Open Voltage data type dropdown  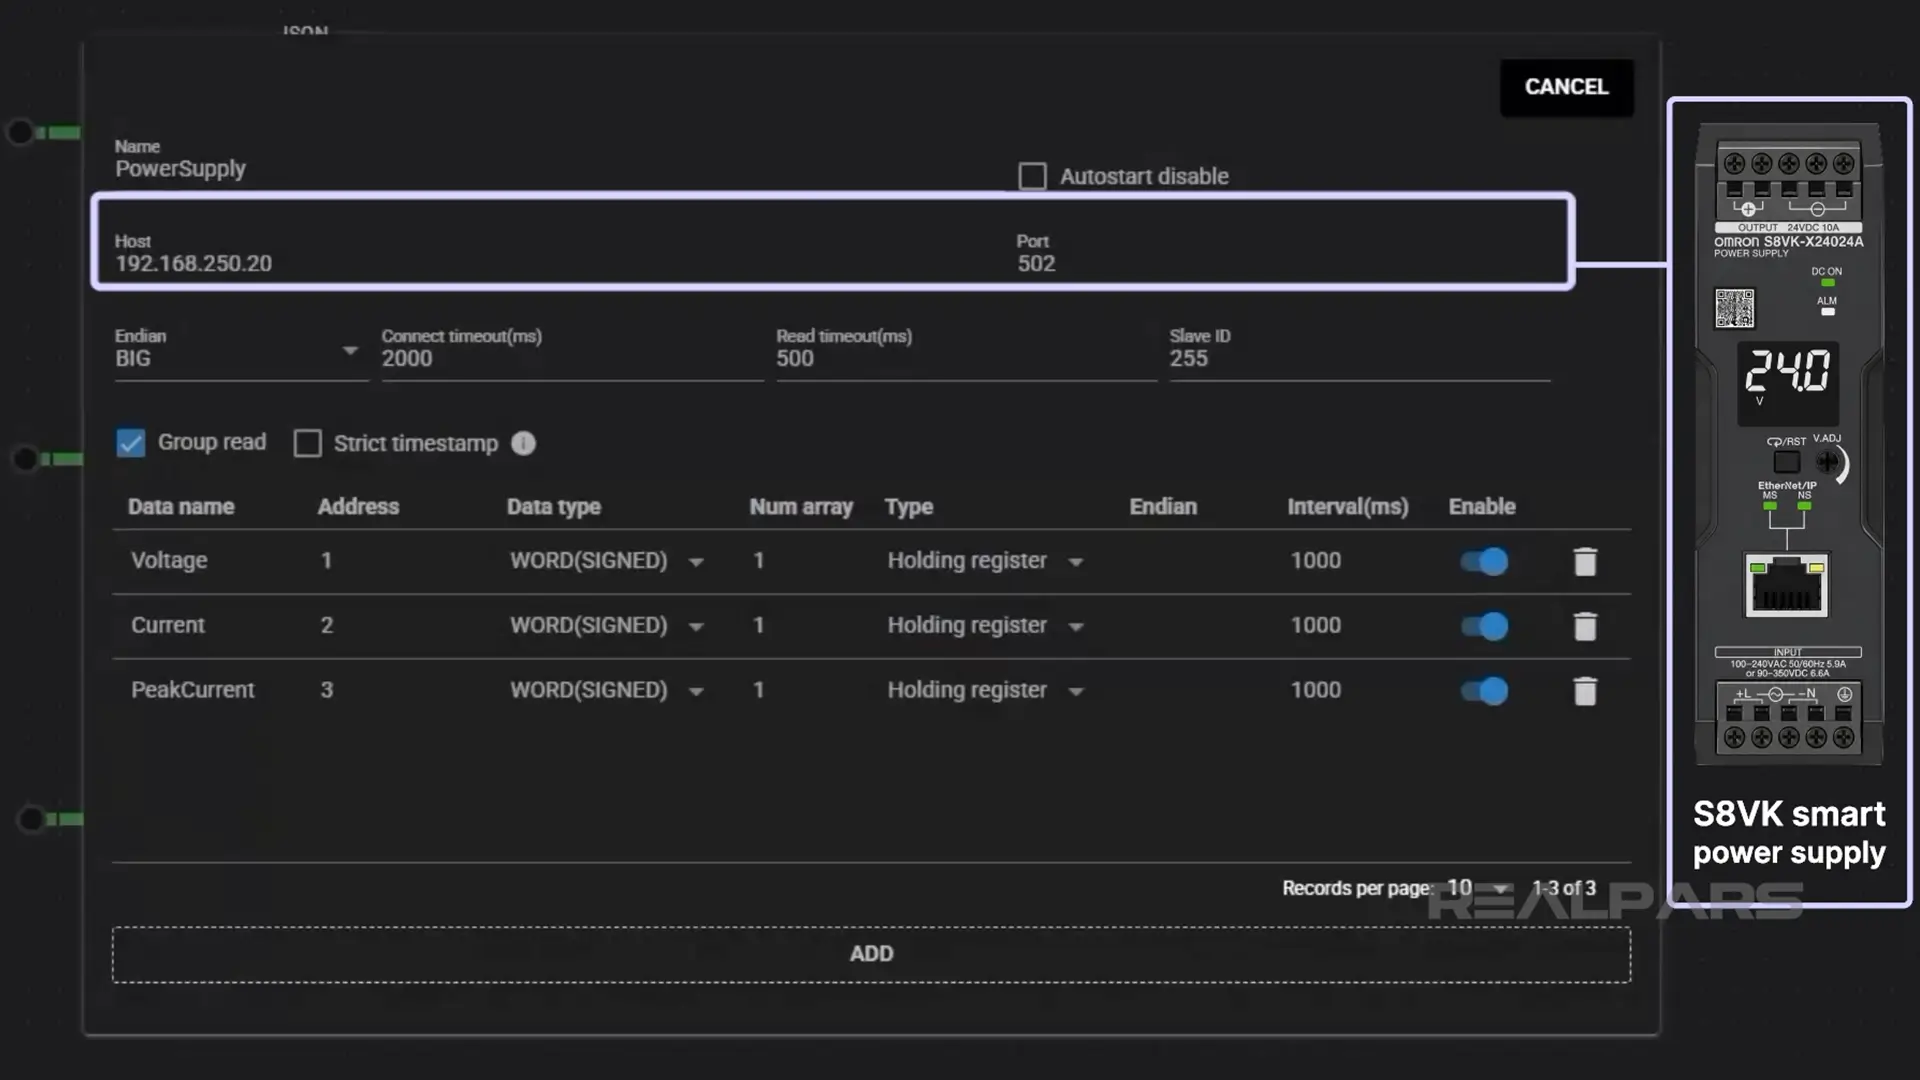click(607, 561)
